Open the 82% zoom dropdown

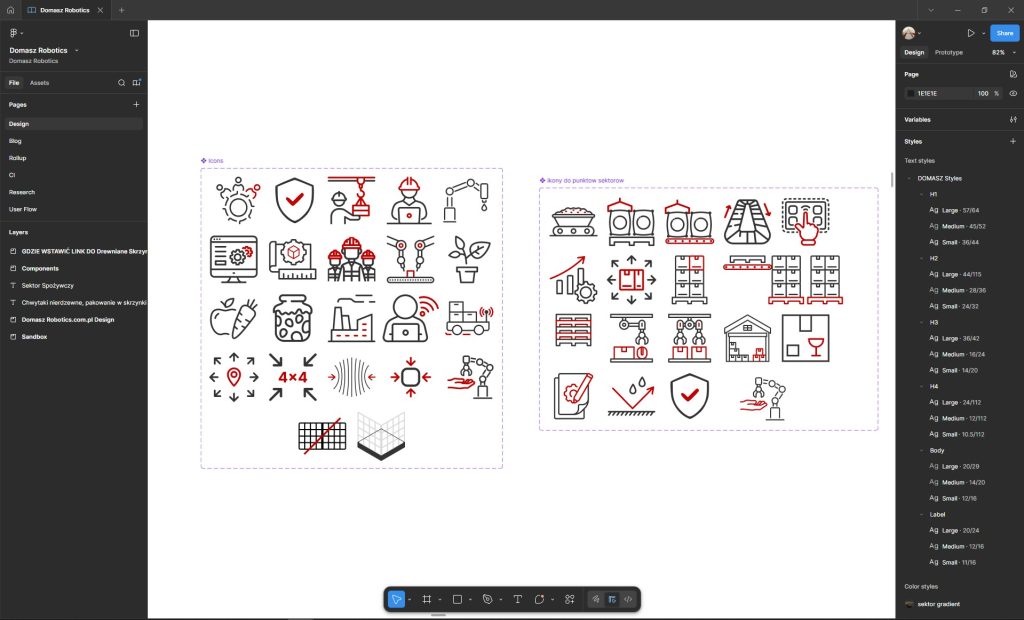tap(999, 52)
